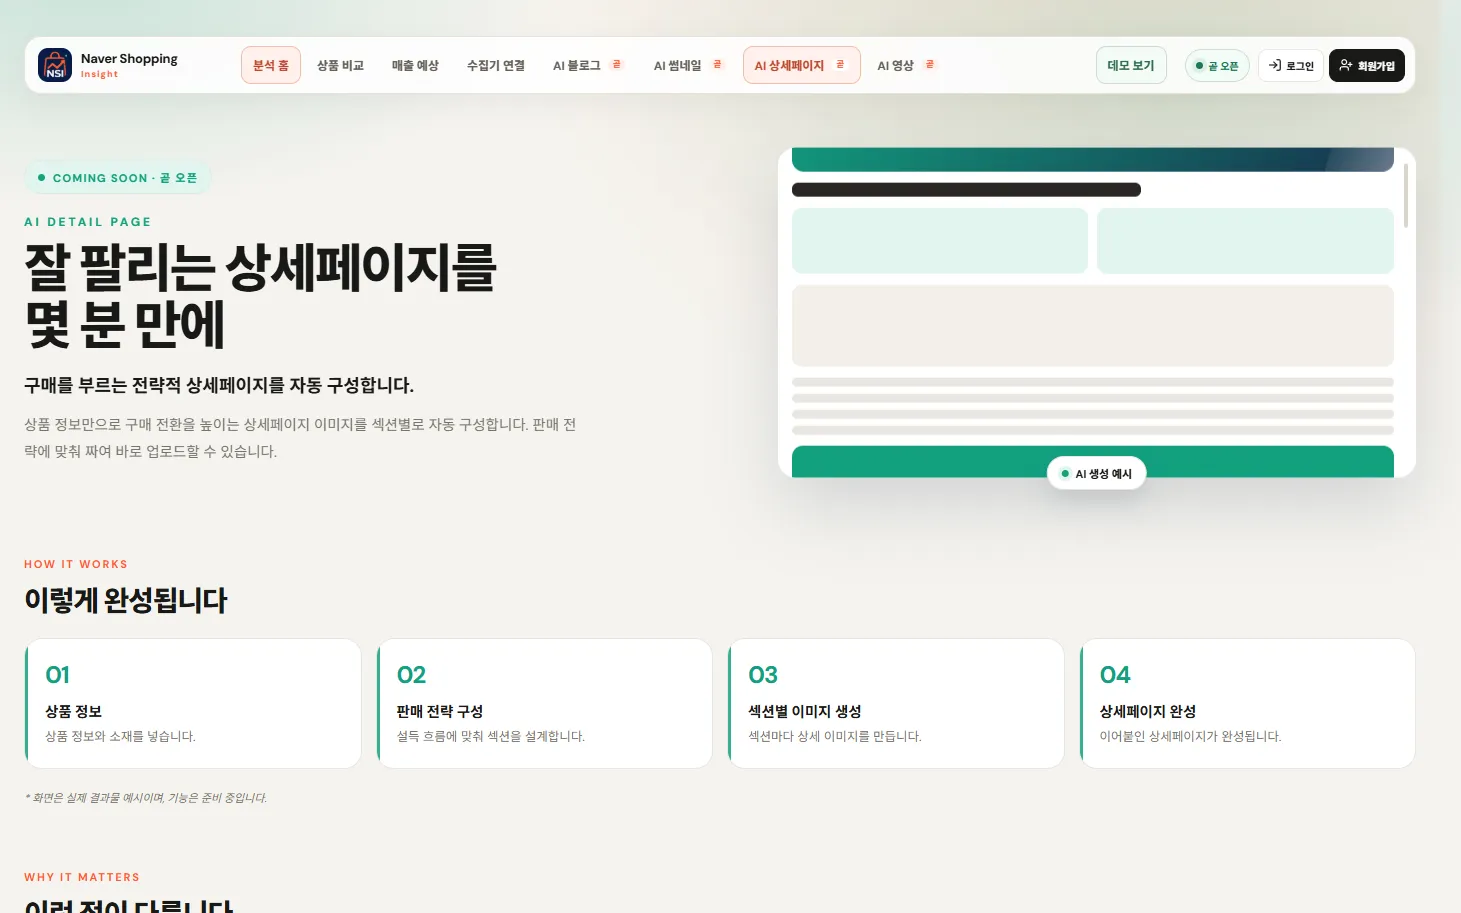
Task: Click the 곧 badge beside AI 영상
Action: coord(930,64)
